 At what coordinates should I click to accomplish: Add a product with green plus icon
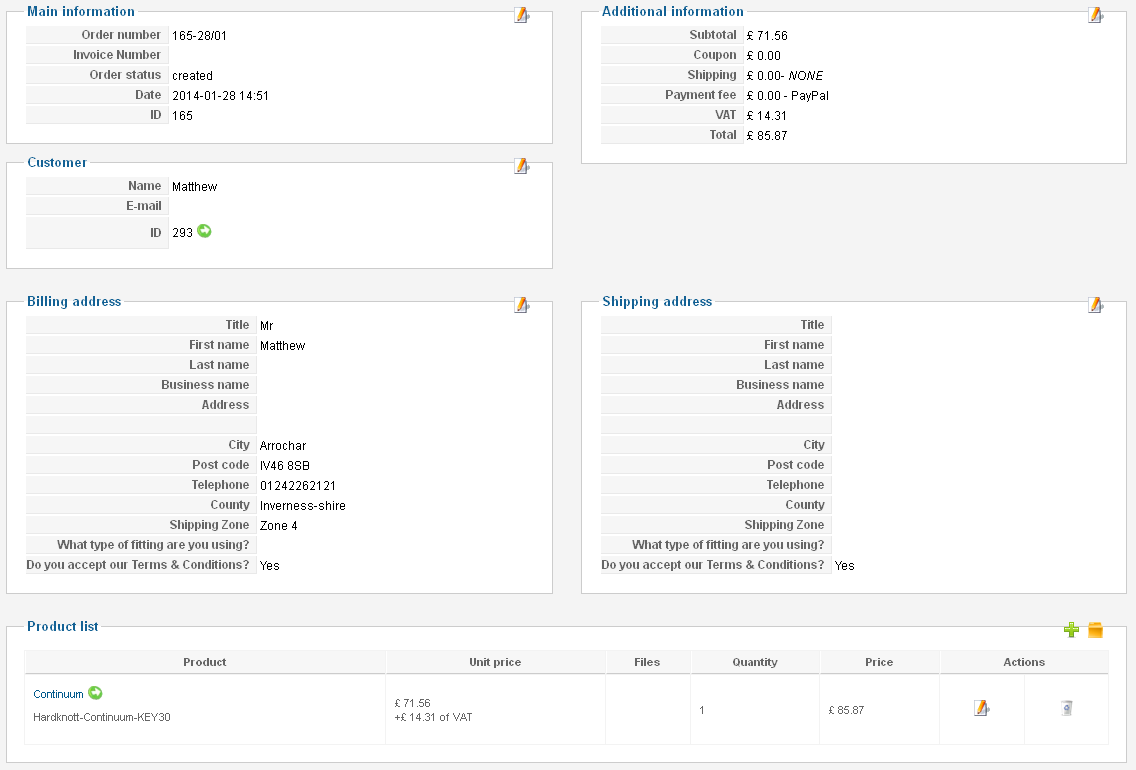click(x=1071, y=630)
